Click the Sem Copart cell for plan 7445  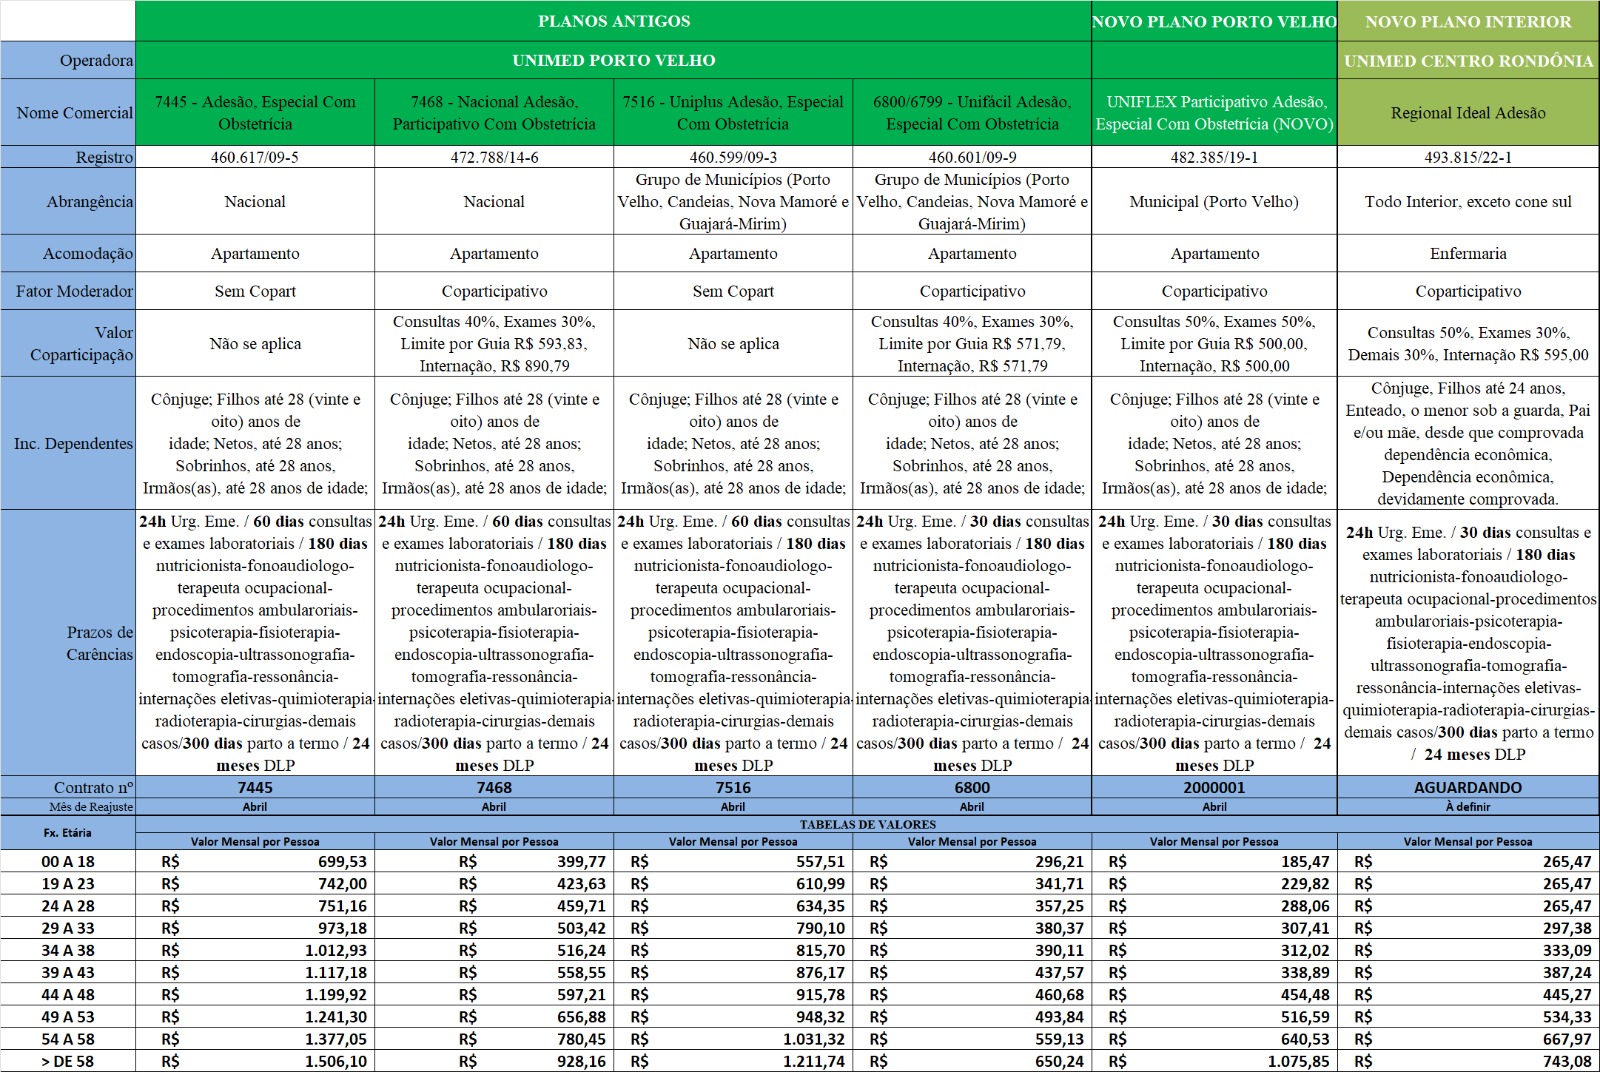coord(255,291)
